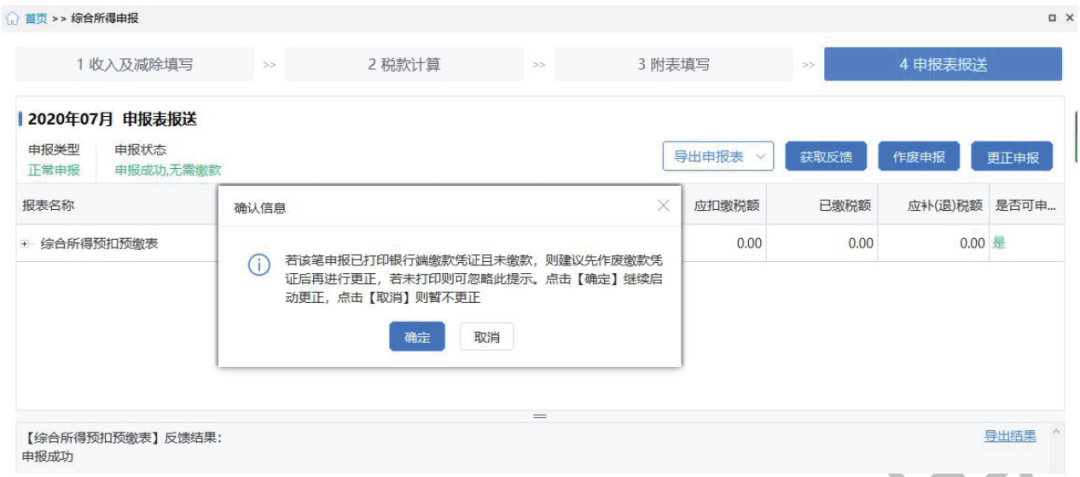Open the 导出申报表 dropdown

tap(718, 157)
